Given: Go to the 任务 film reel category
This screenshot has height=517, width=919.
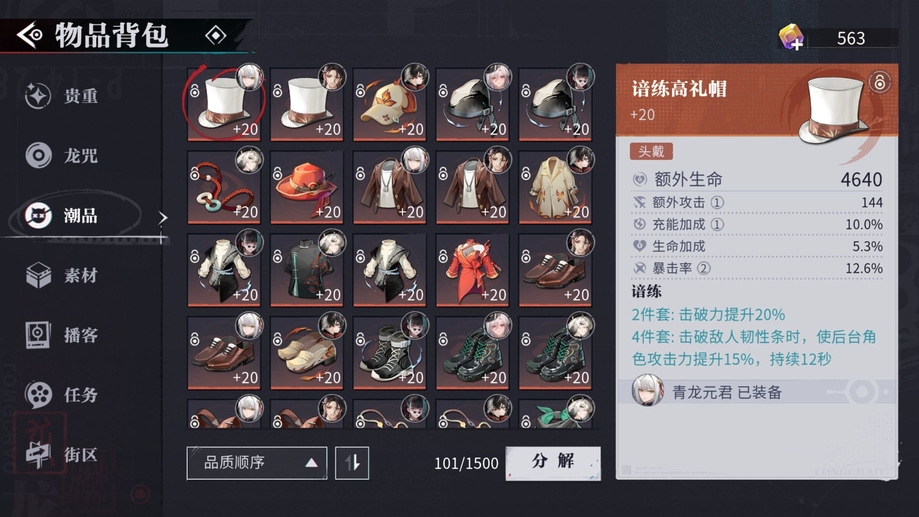Looking at the screenshot, I should (x=62, y=394).
